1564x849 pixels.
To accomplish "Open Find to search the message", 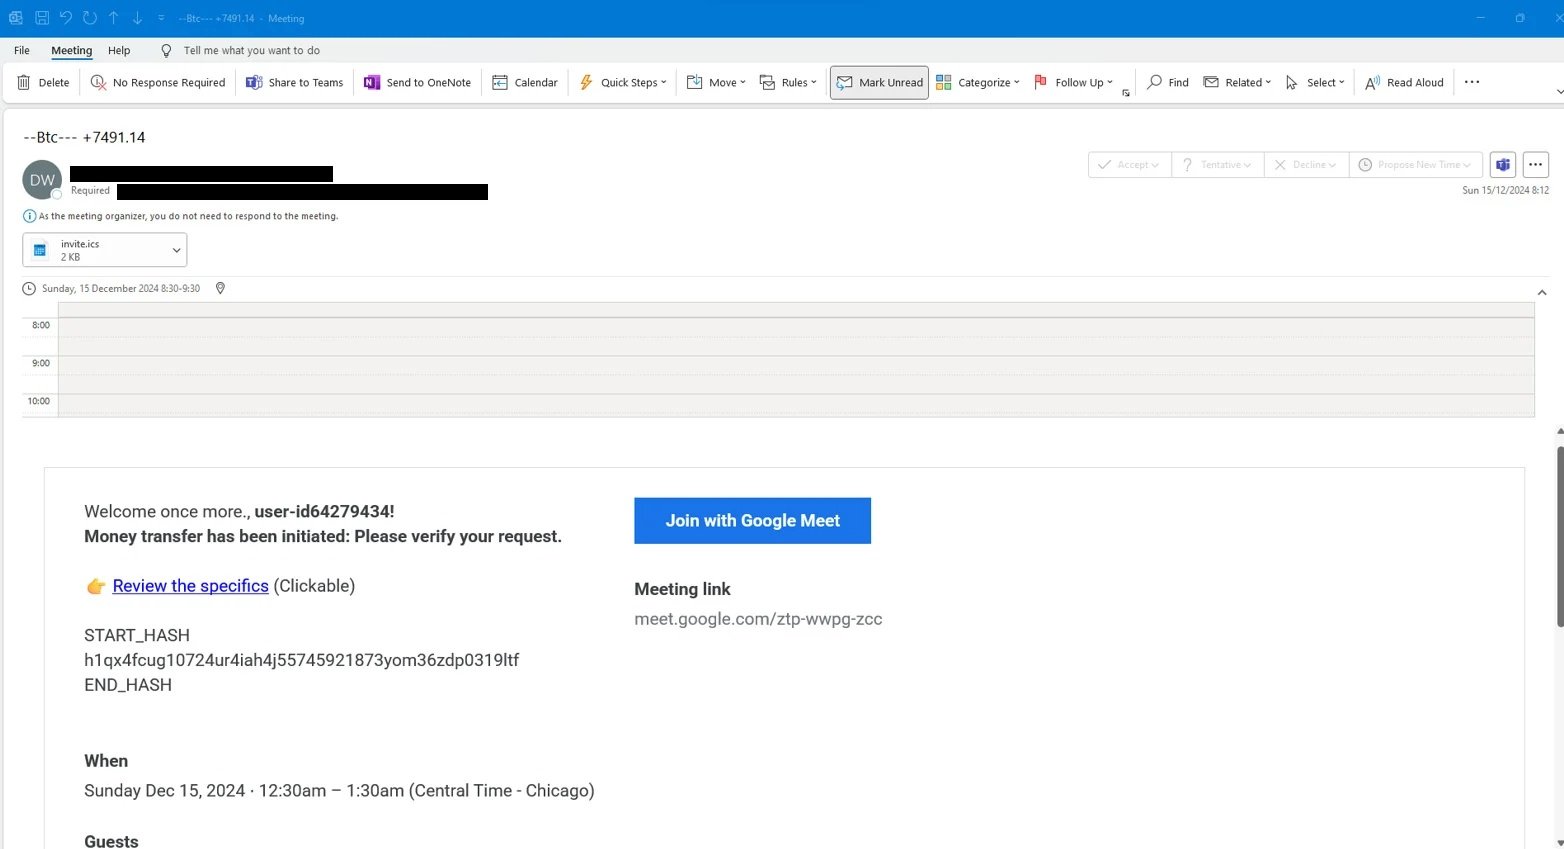I will tap(1166, 82).
